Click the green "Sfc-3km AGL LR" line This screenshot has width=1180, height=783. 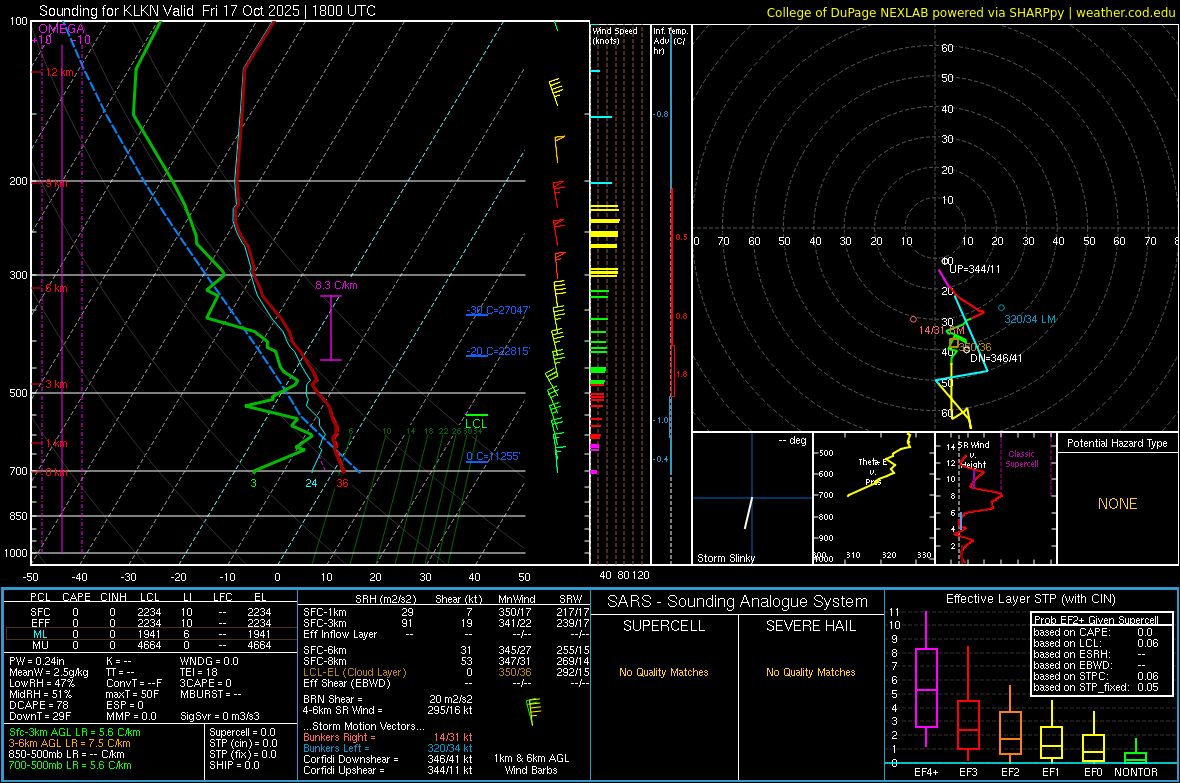pos(75,732)
